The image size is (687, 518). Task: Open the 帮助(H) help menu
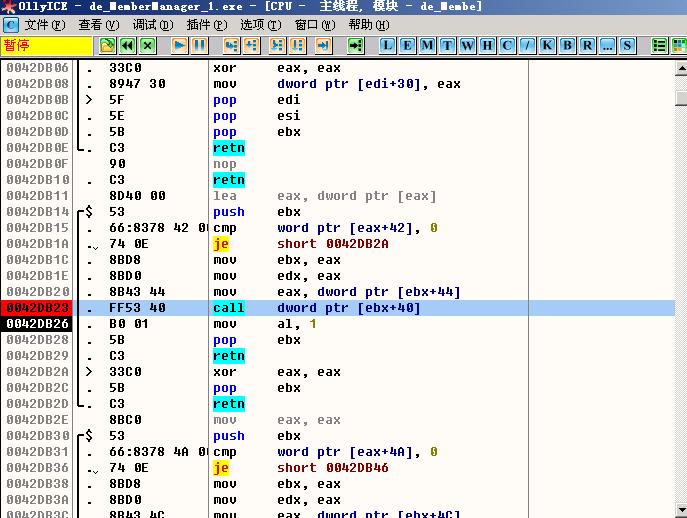coord(367,25)
